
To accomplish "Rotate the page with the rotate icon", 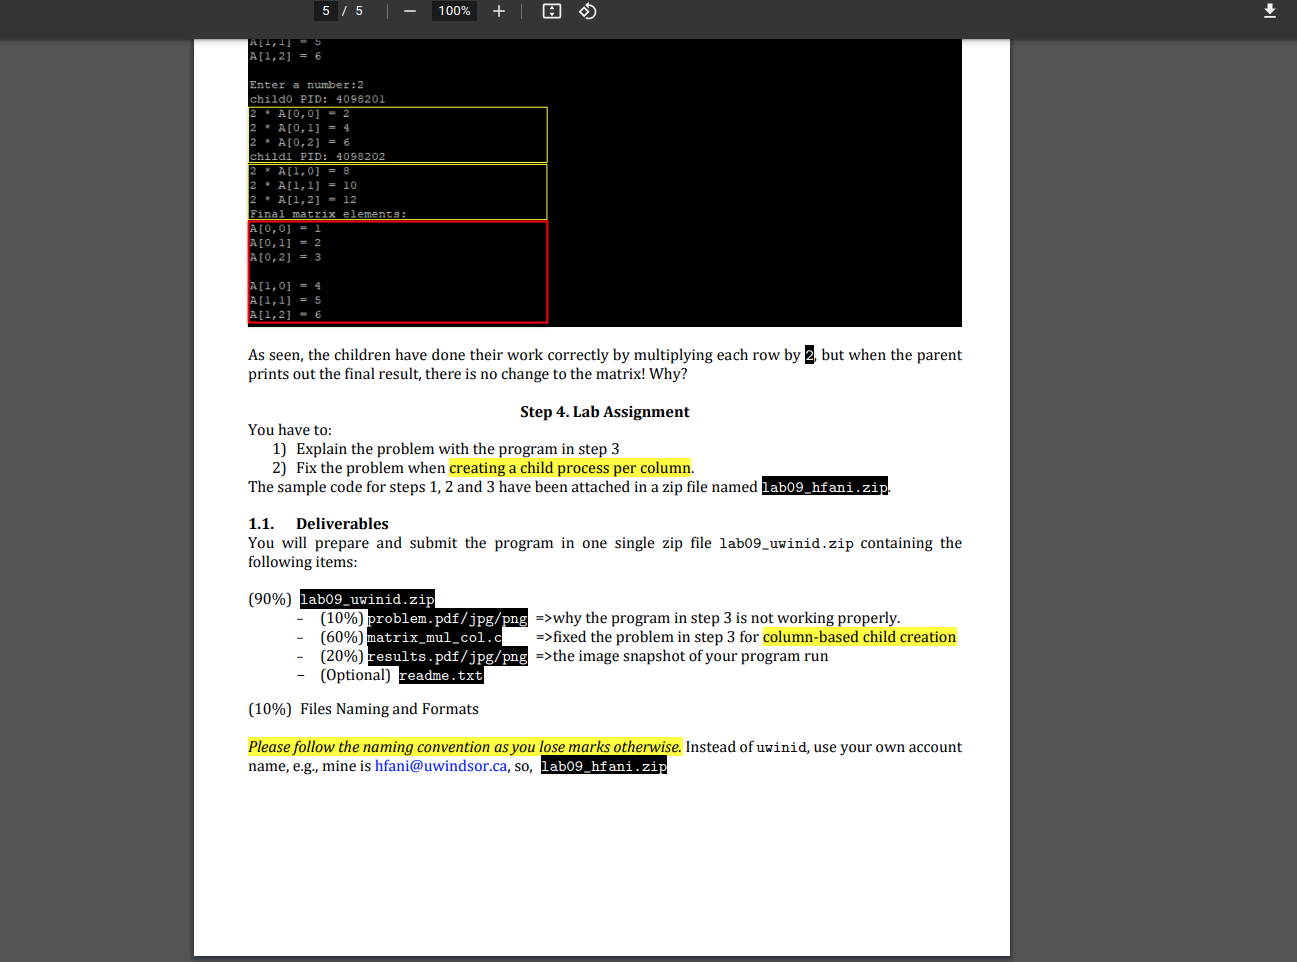I will point(587,11).
